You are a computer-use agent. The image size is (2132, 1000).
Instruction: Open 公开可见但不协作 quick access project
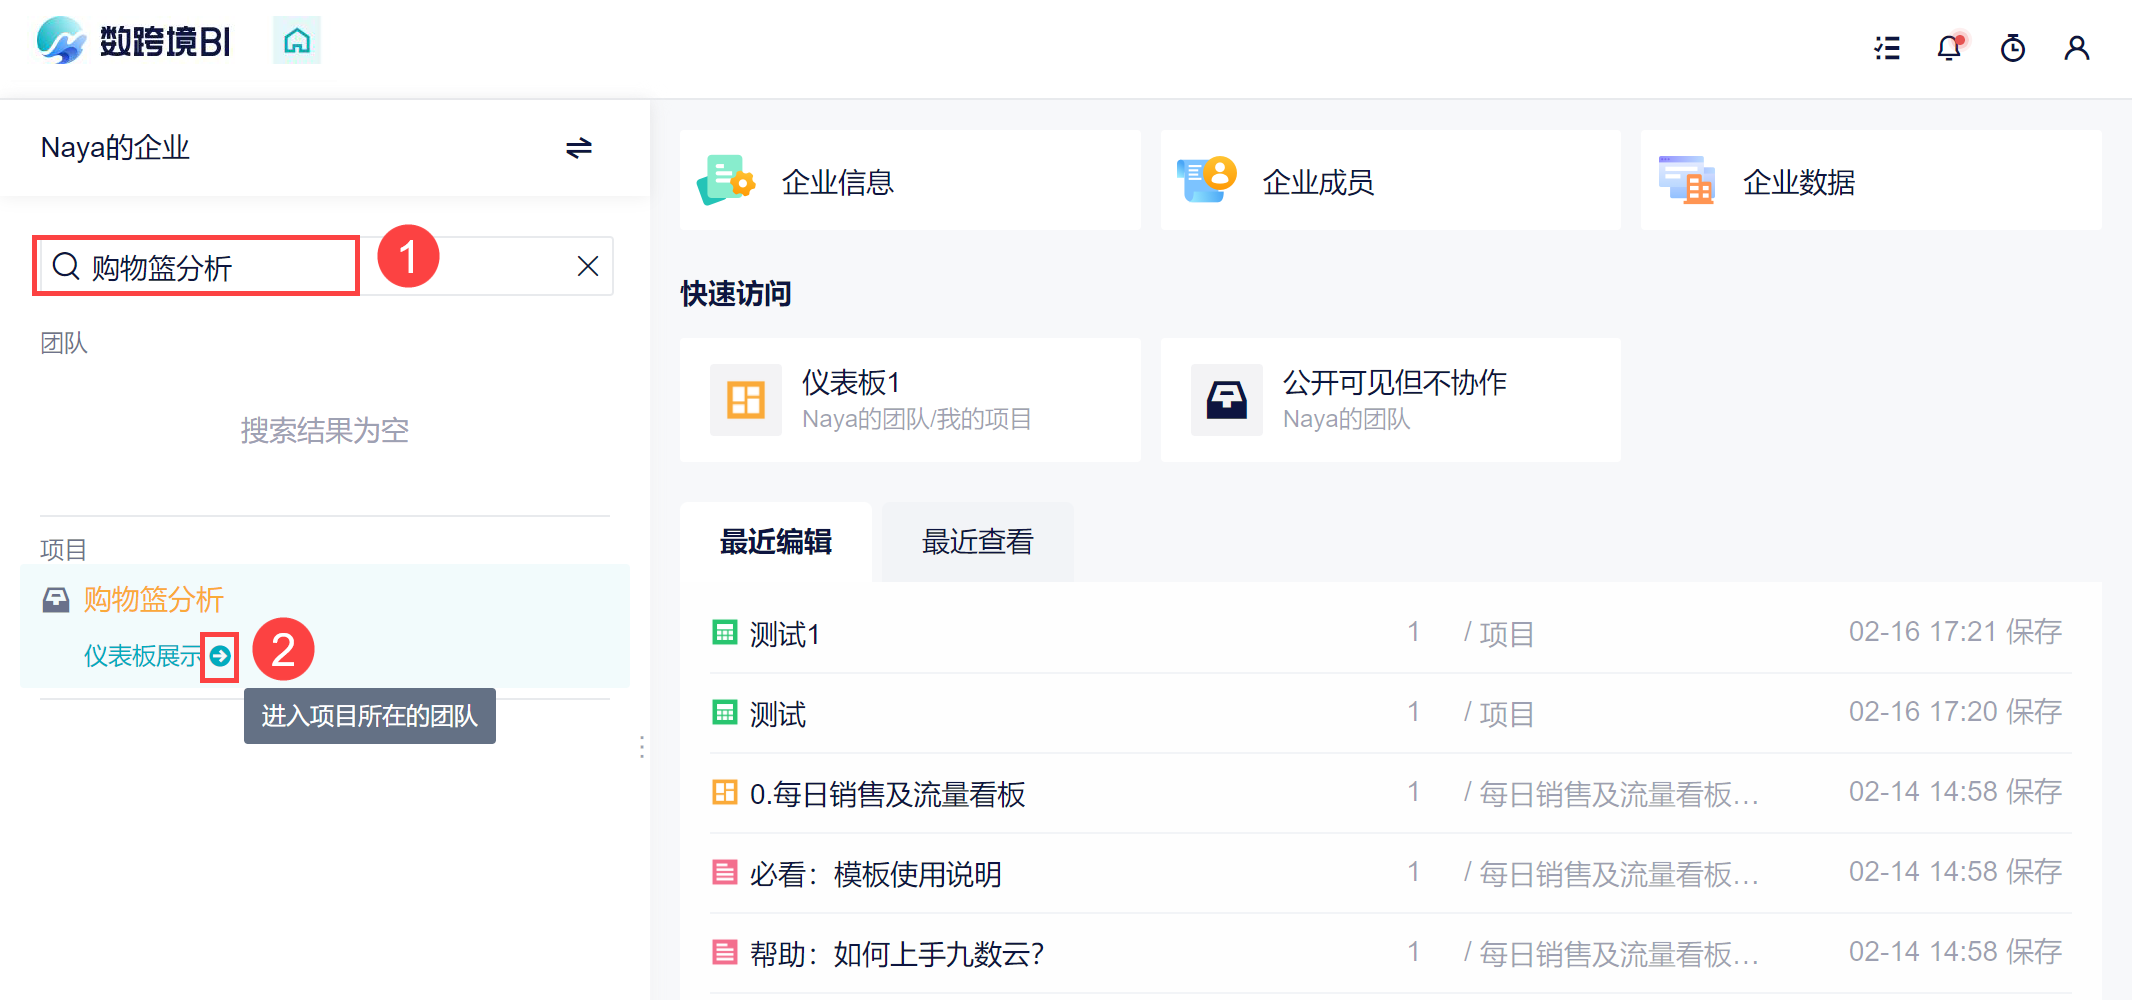point(1391,400)
